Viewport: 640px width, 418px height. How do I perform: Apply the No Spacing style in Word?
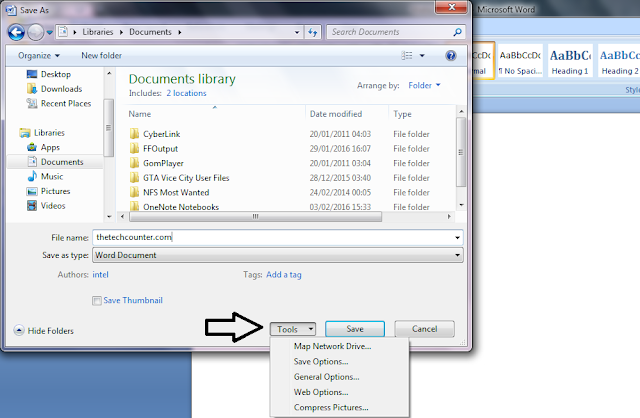click(x=520, y=61)
